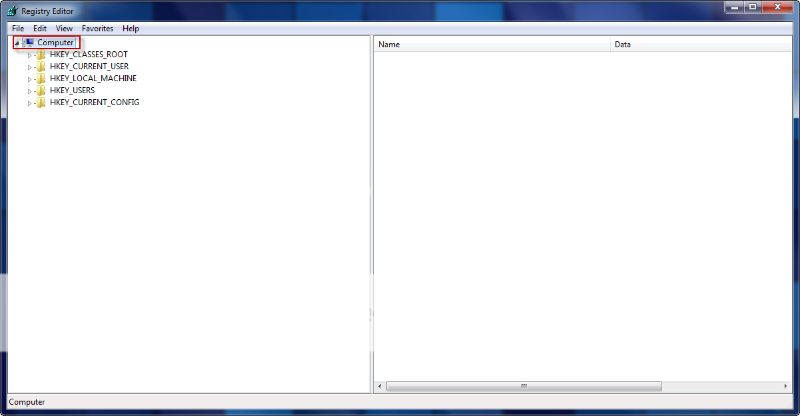
Task: Open the Edit menu
Action: tap(40, 29)
